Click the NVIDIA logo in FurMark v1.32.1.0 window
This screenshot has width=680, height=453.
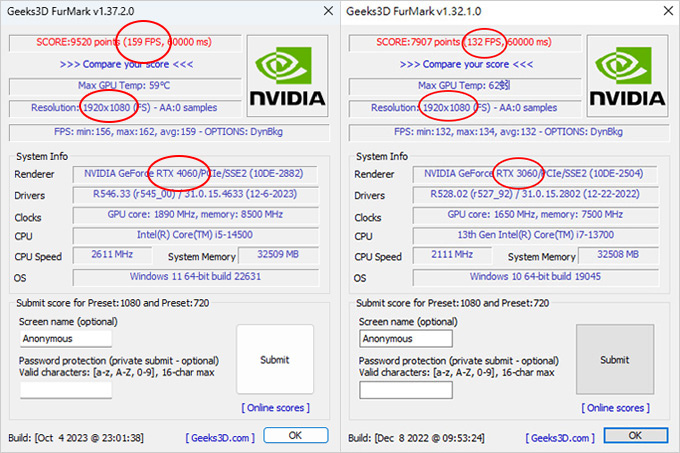(x=627, y=76)
